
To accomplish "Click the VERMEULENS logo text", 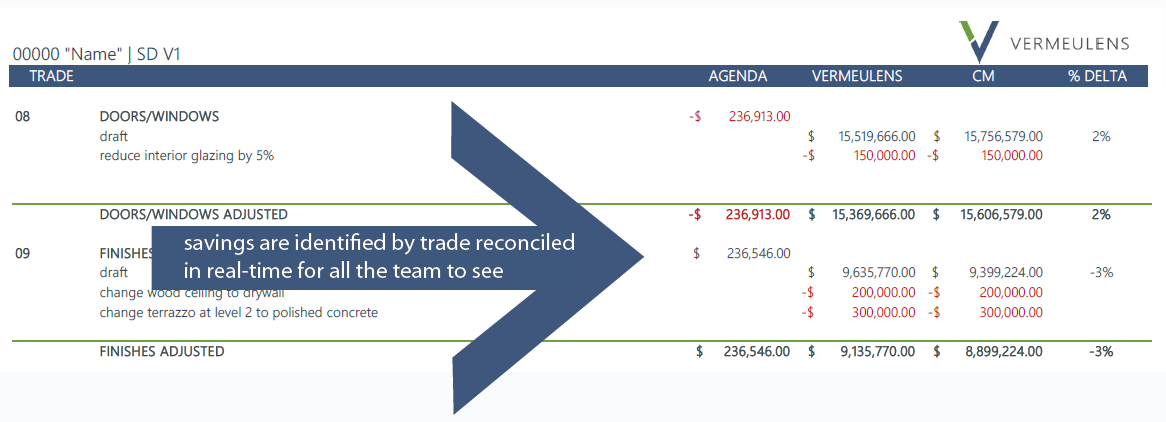I will click(1070, 44).
